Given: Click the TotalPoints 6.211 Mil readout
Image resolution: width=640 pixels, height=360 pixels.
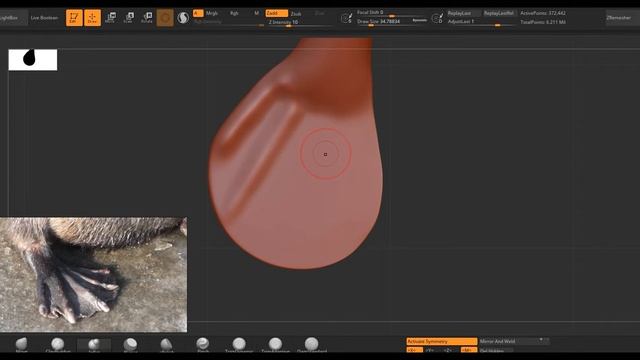Looking at the screenshot, I should (543, 22).
